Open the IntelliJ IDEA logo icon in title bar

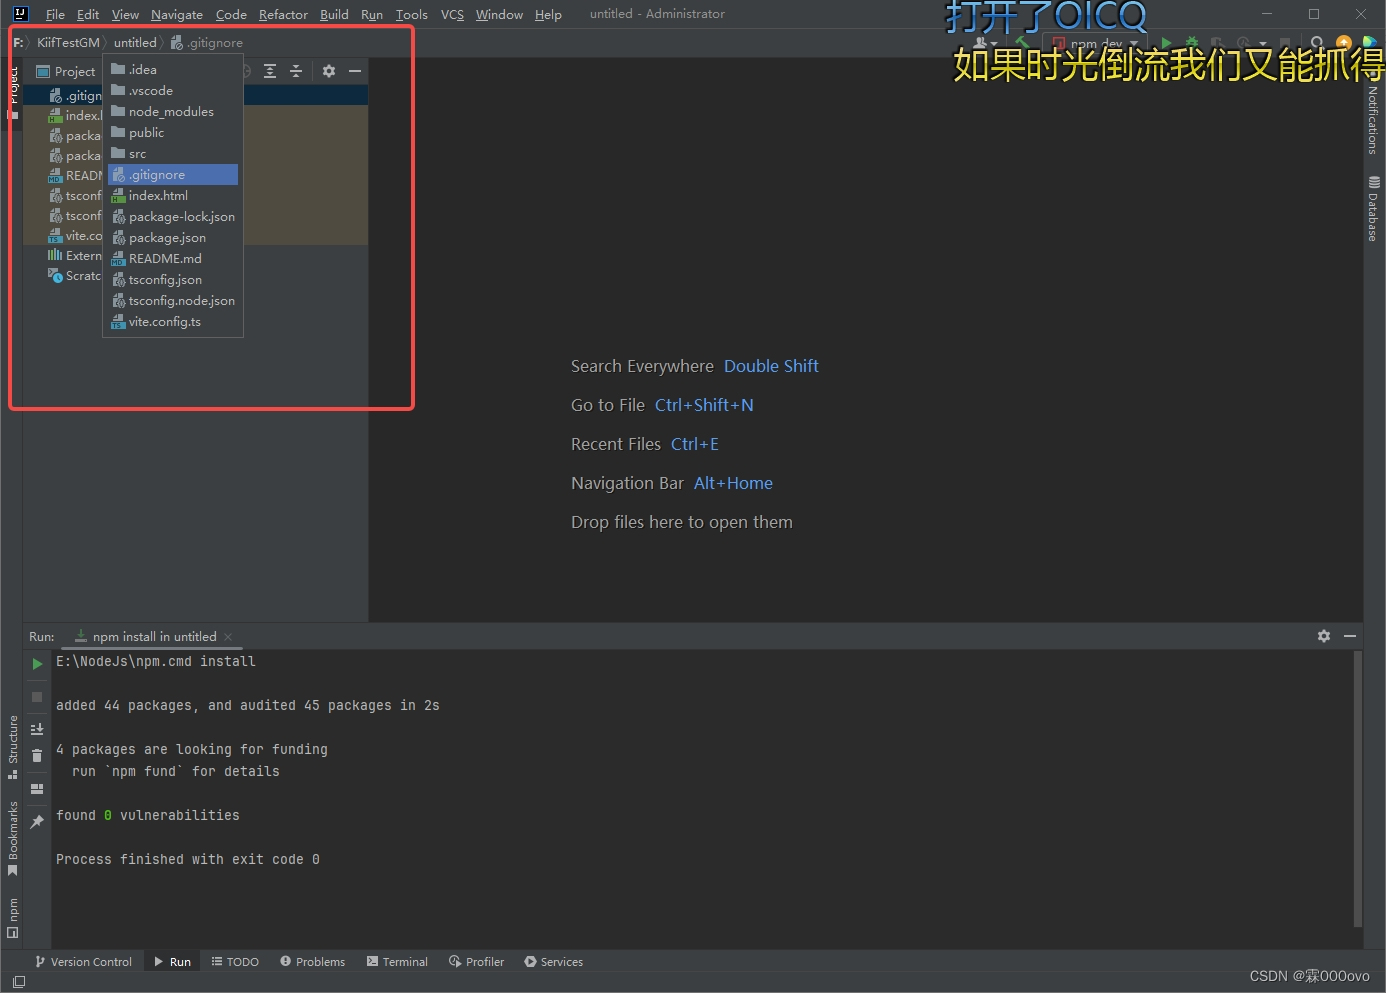[x=20, y=14]
